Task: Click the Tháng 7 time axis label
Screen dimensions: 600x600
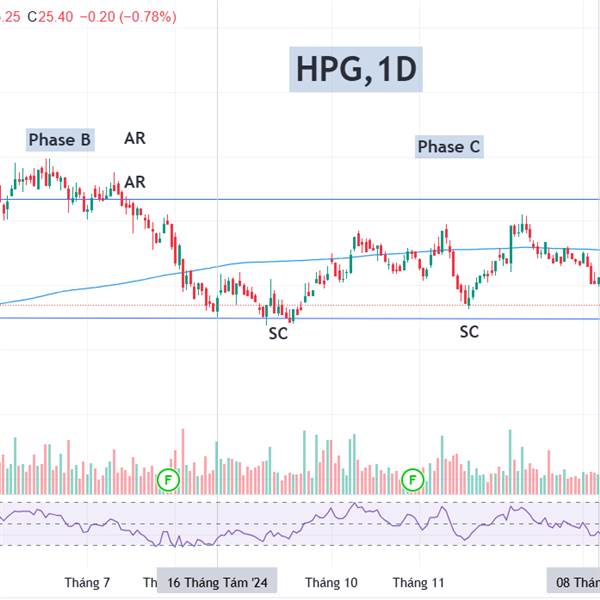Action: (x=87, y=583)
